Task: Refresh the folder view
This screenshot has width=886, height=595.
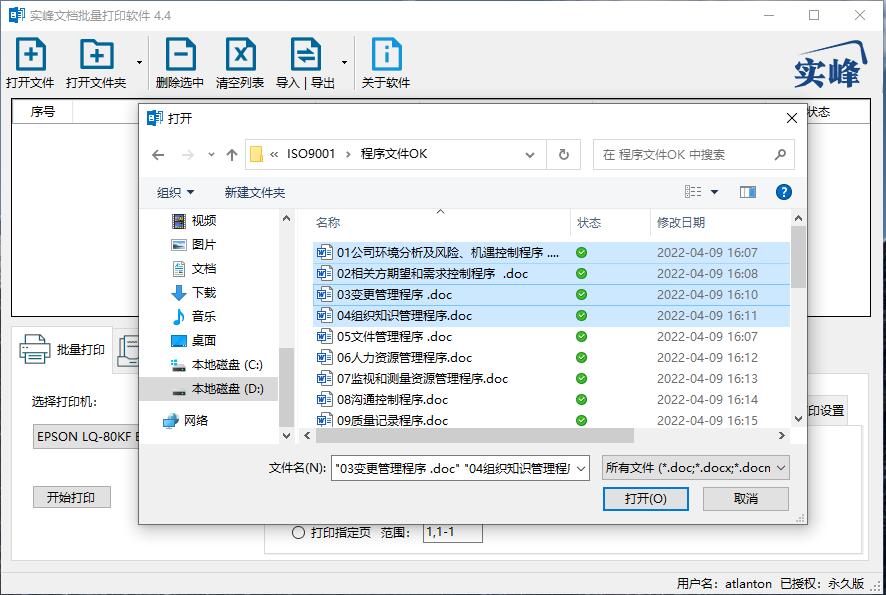Action: pyautogui.click(x=563, y=155)
